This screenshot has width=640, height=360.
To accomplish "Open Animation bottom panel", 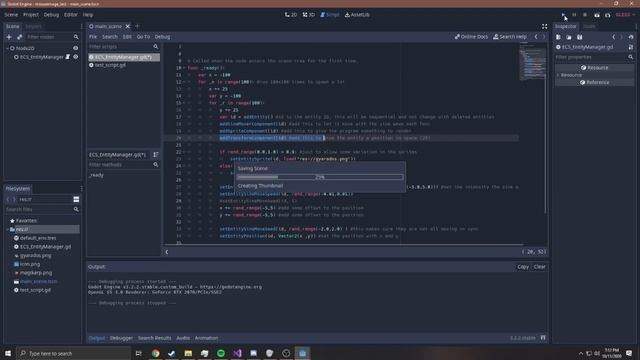I will [x=206, y=338].
